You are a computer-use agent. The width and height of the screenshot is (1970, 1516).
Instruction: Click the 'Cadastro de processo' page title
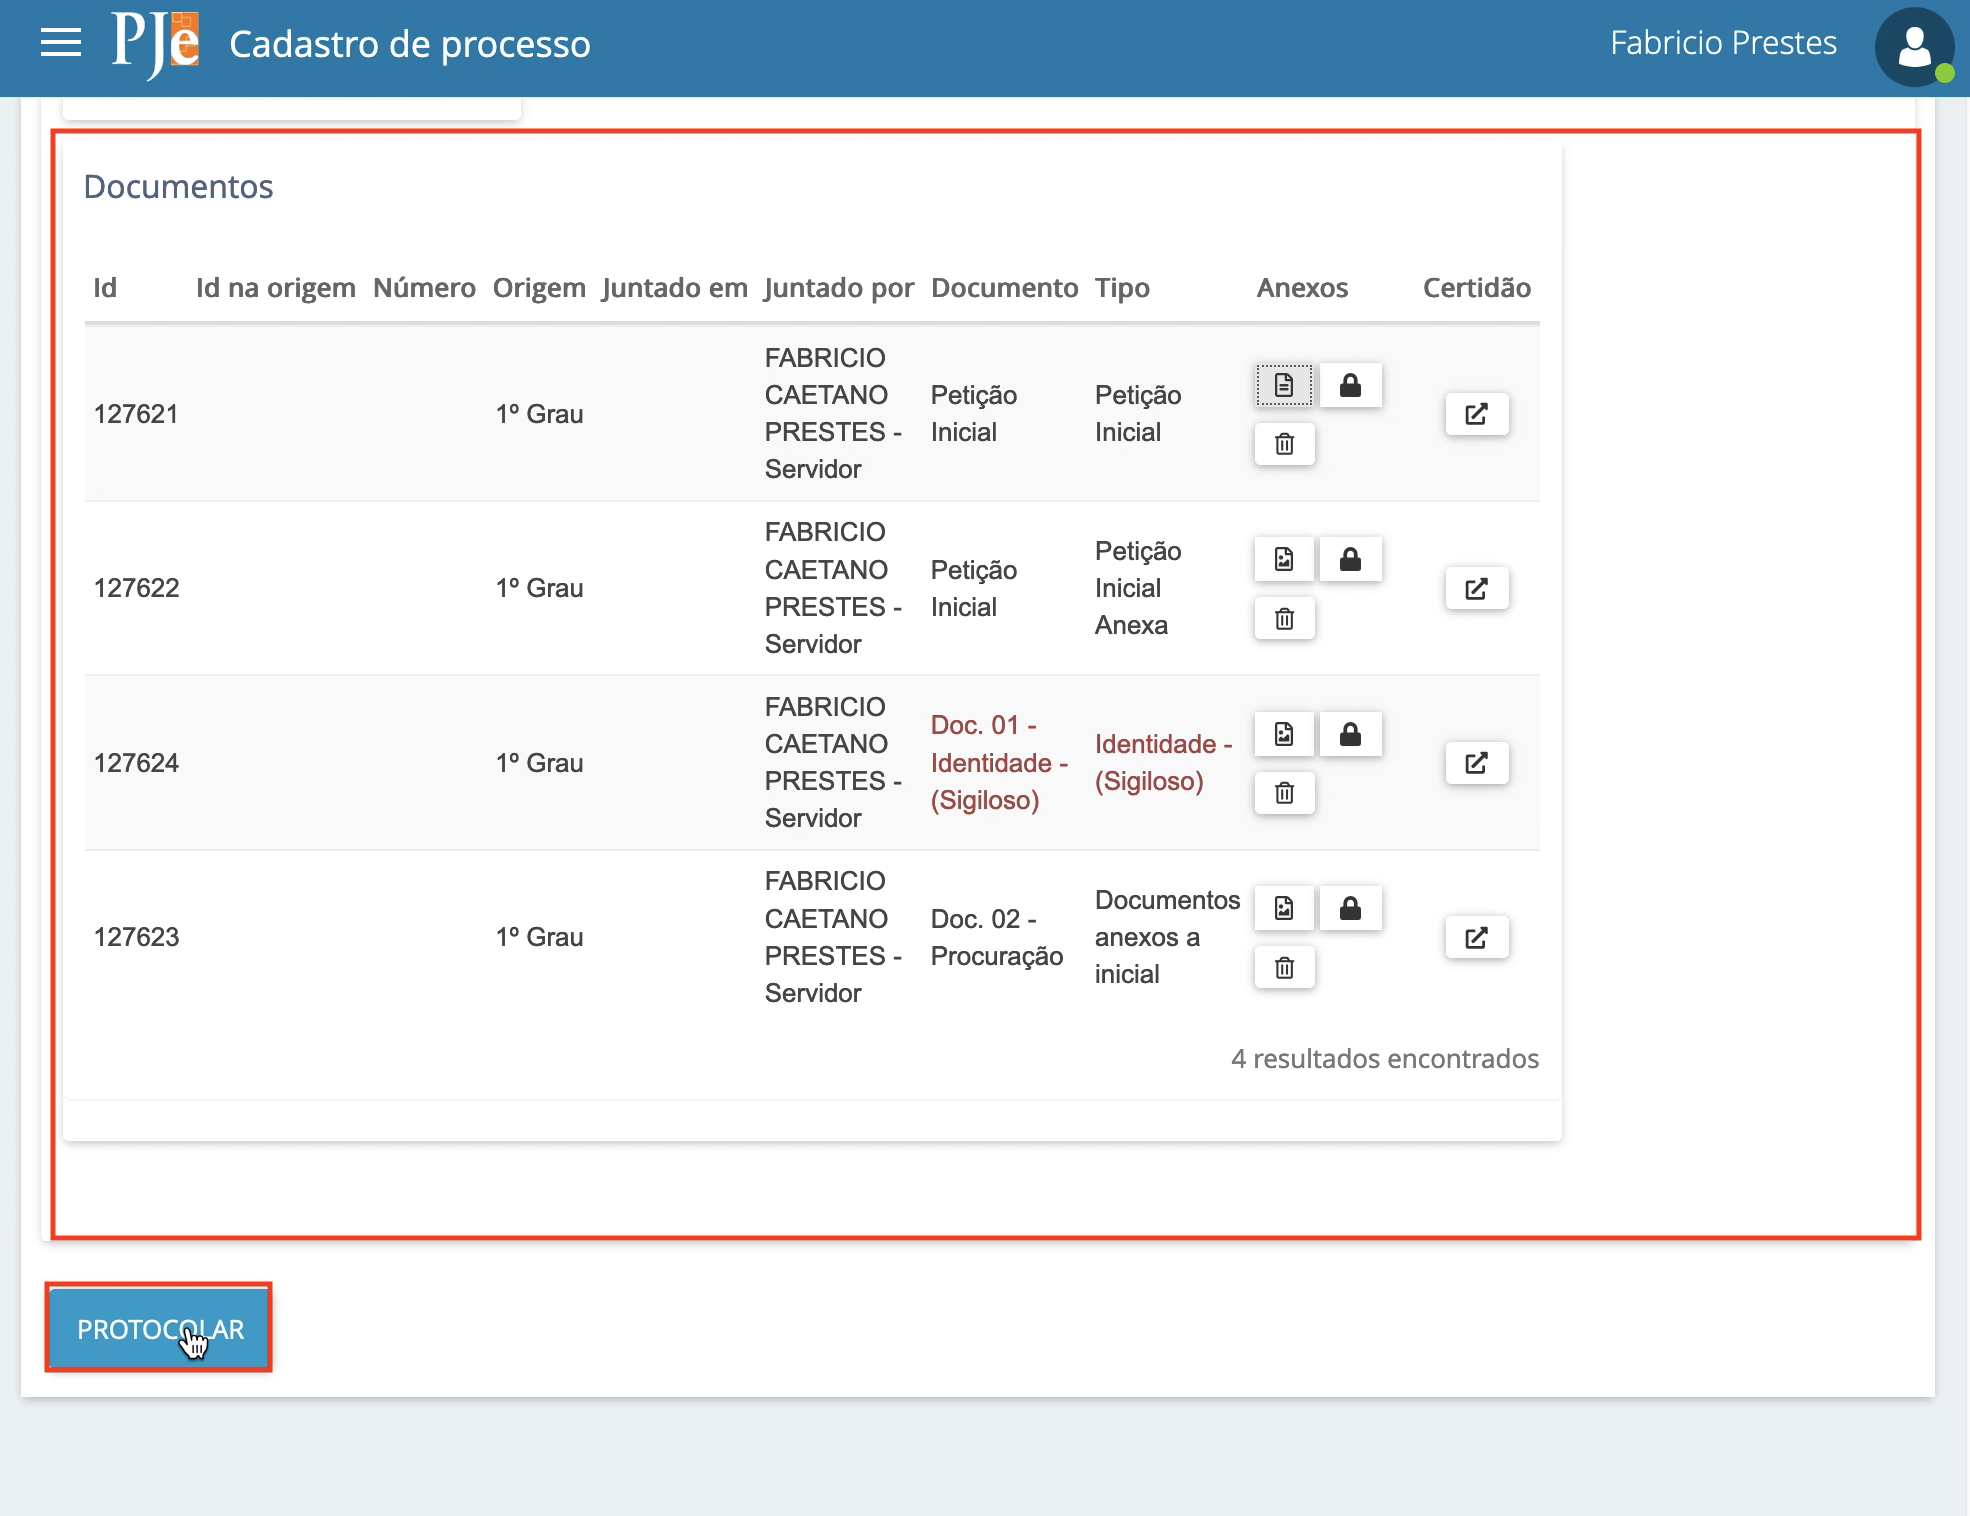click(409, 44)
